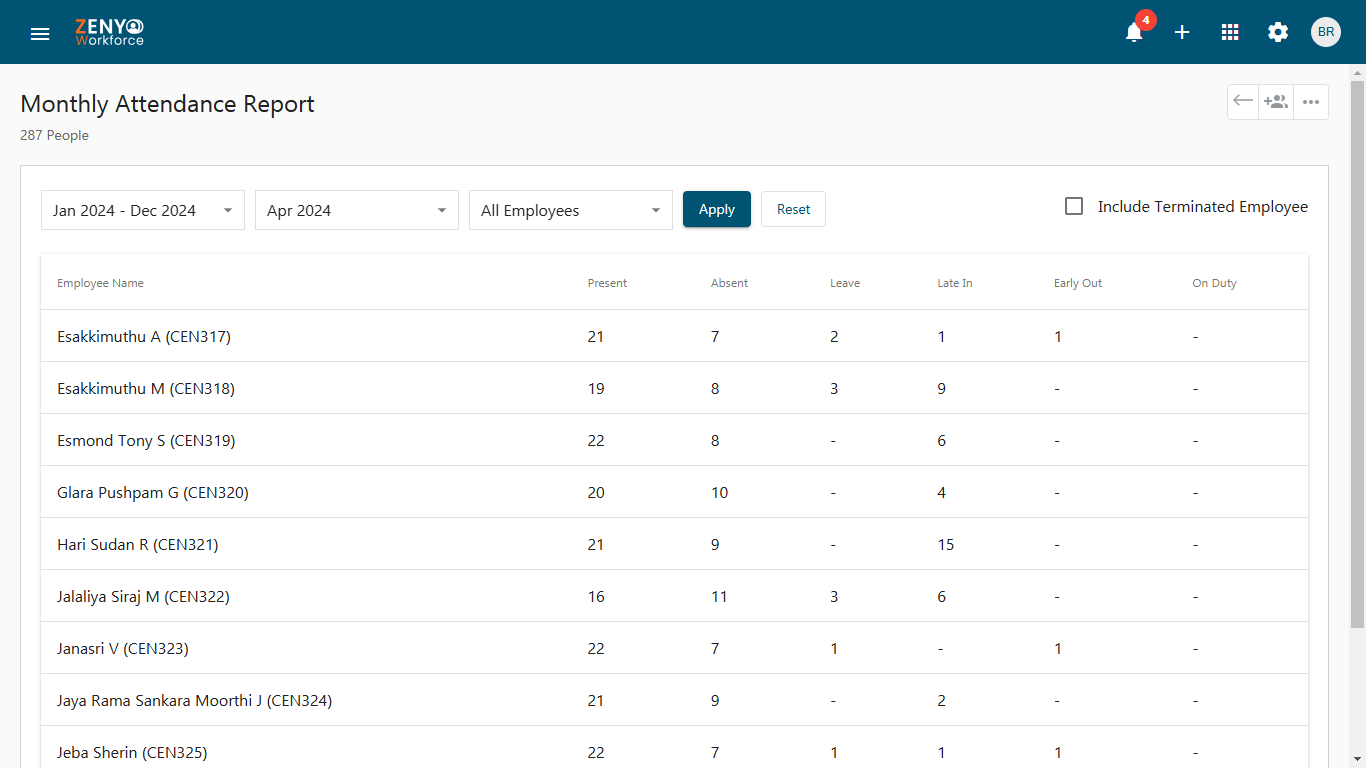
Task: Click Glara Pushpam G's Absent value 10
Action: point(720,493)
